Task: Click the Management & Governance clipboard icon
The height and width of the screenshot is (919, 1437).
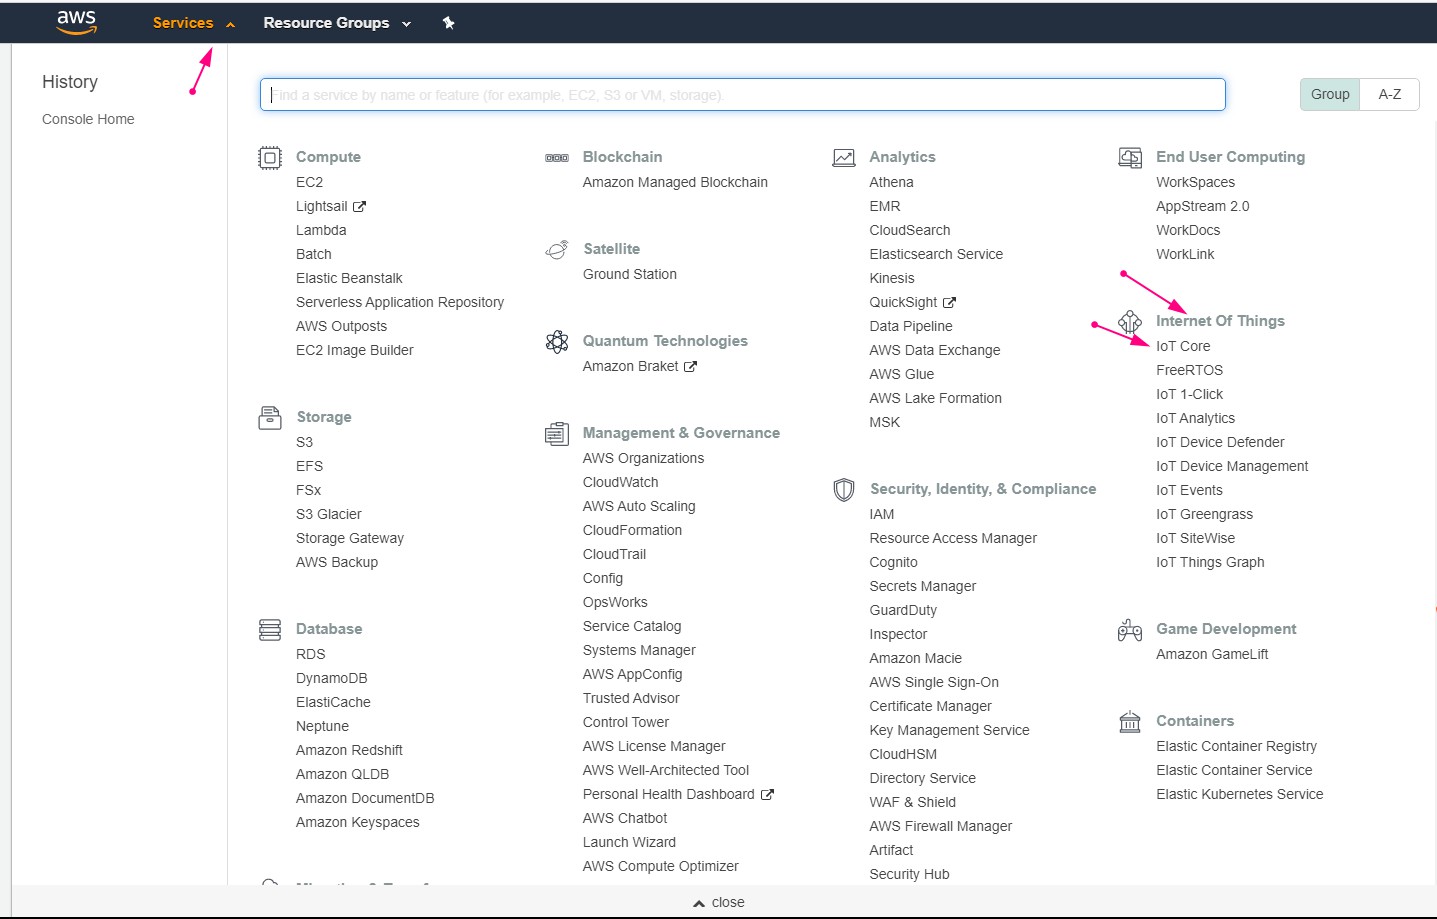Action: [x=557, y=434]
